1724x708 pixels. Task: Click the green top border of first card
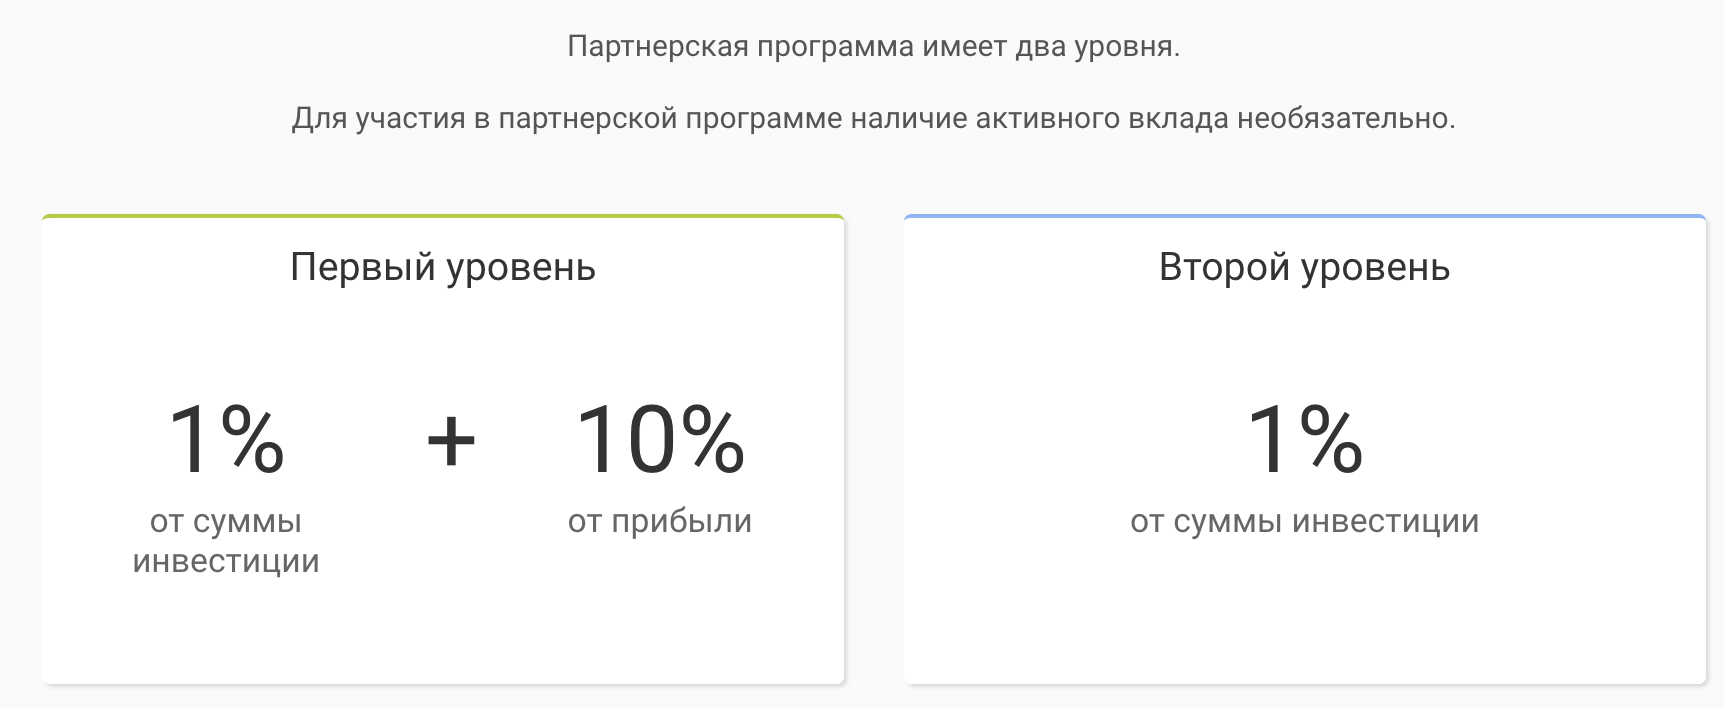point(443,216)
